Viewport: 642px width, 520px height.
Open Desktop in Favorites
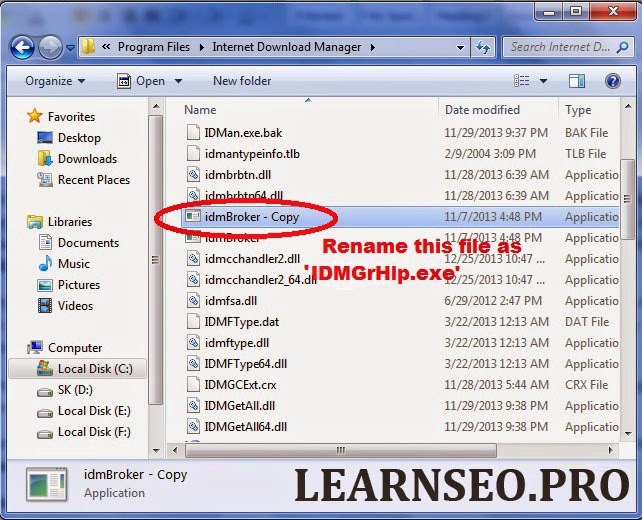pos(68,138)
